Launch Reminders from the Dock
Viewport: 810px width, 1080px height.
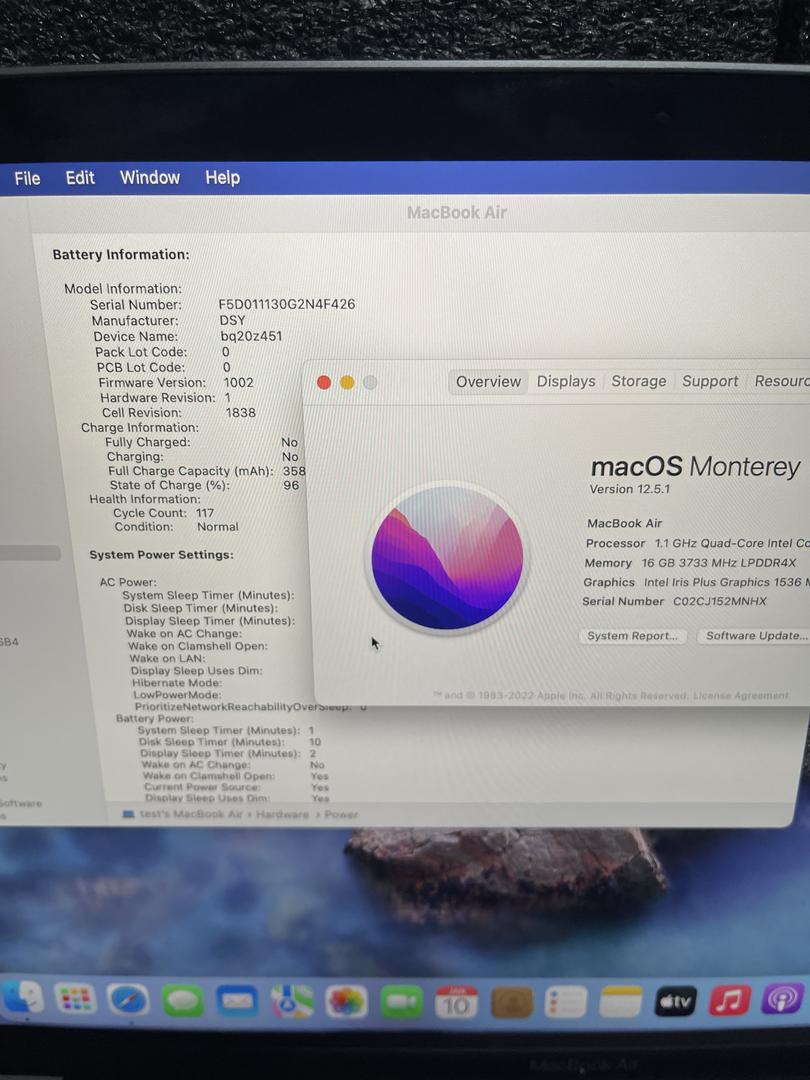[565, 1001]
